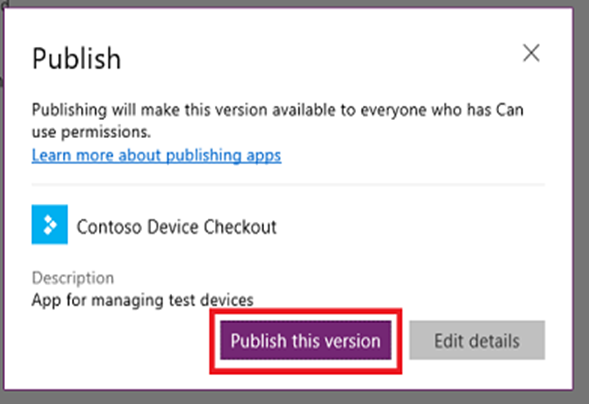Screen dimensions: 589x404
Task: Open Learn more about publishing apps link
Action: click(156, 155)
